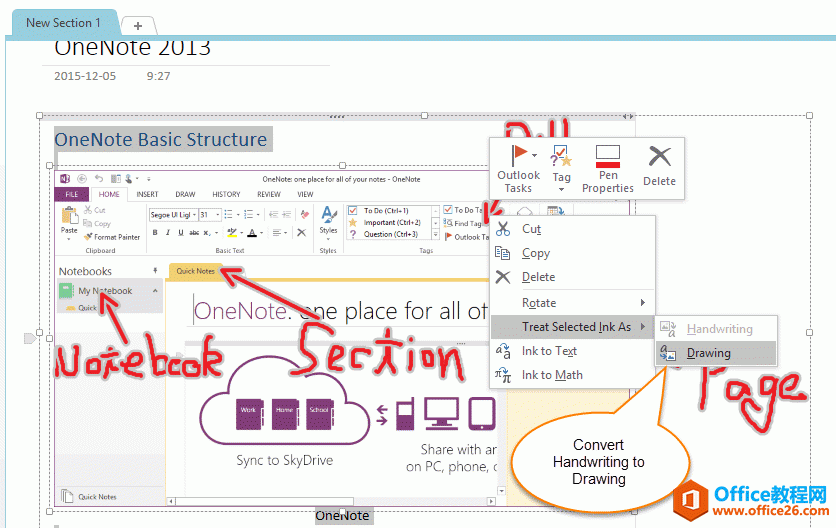Screen dimensions: 836x528
Task: Click the Ink to Math pi icon
Action: (x=503, y=375)
